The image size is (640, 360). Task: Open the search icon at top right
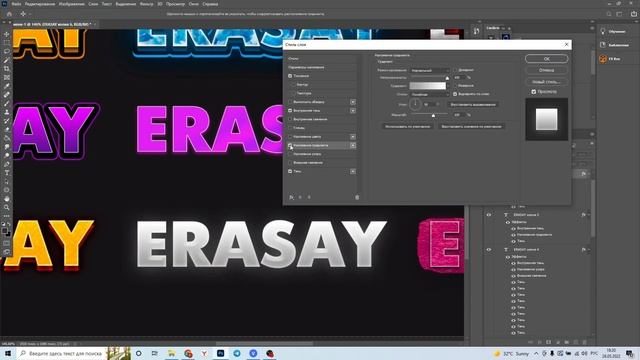[x=609, y=14]
